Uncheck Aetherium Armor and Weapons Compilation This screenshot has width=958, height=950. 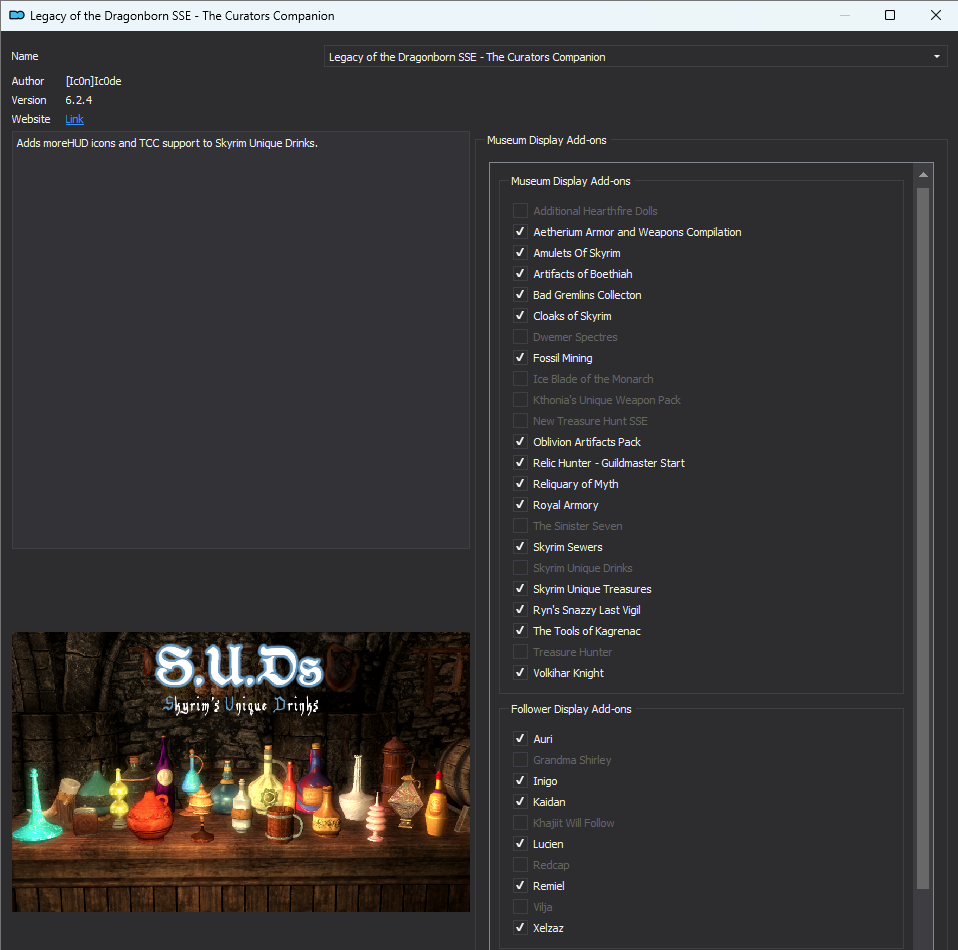pos(520,232)
